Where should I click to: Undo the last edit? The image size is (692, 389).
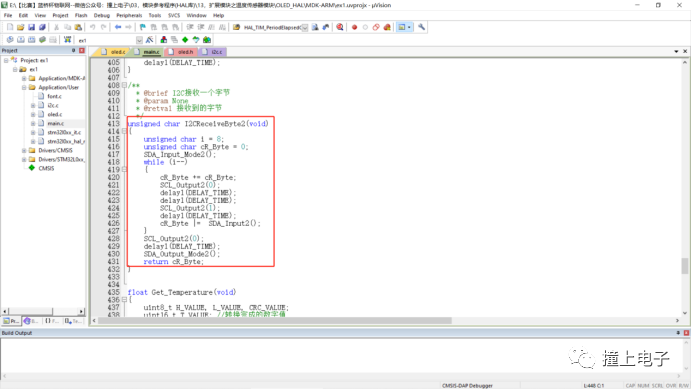tap(93, 27)
